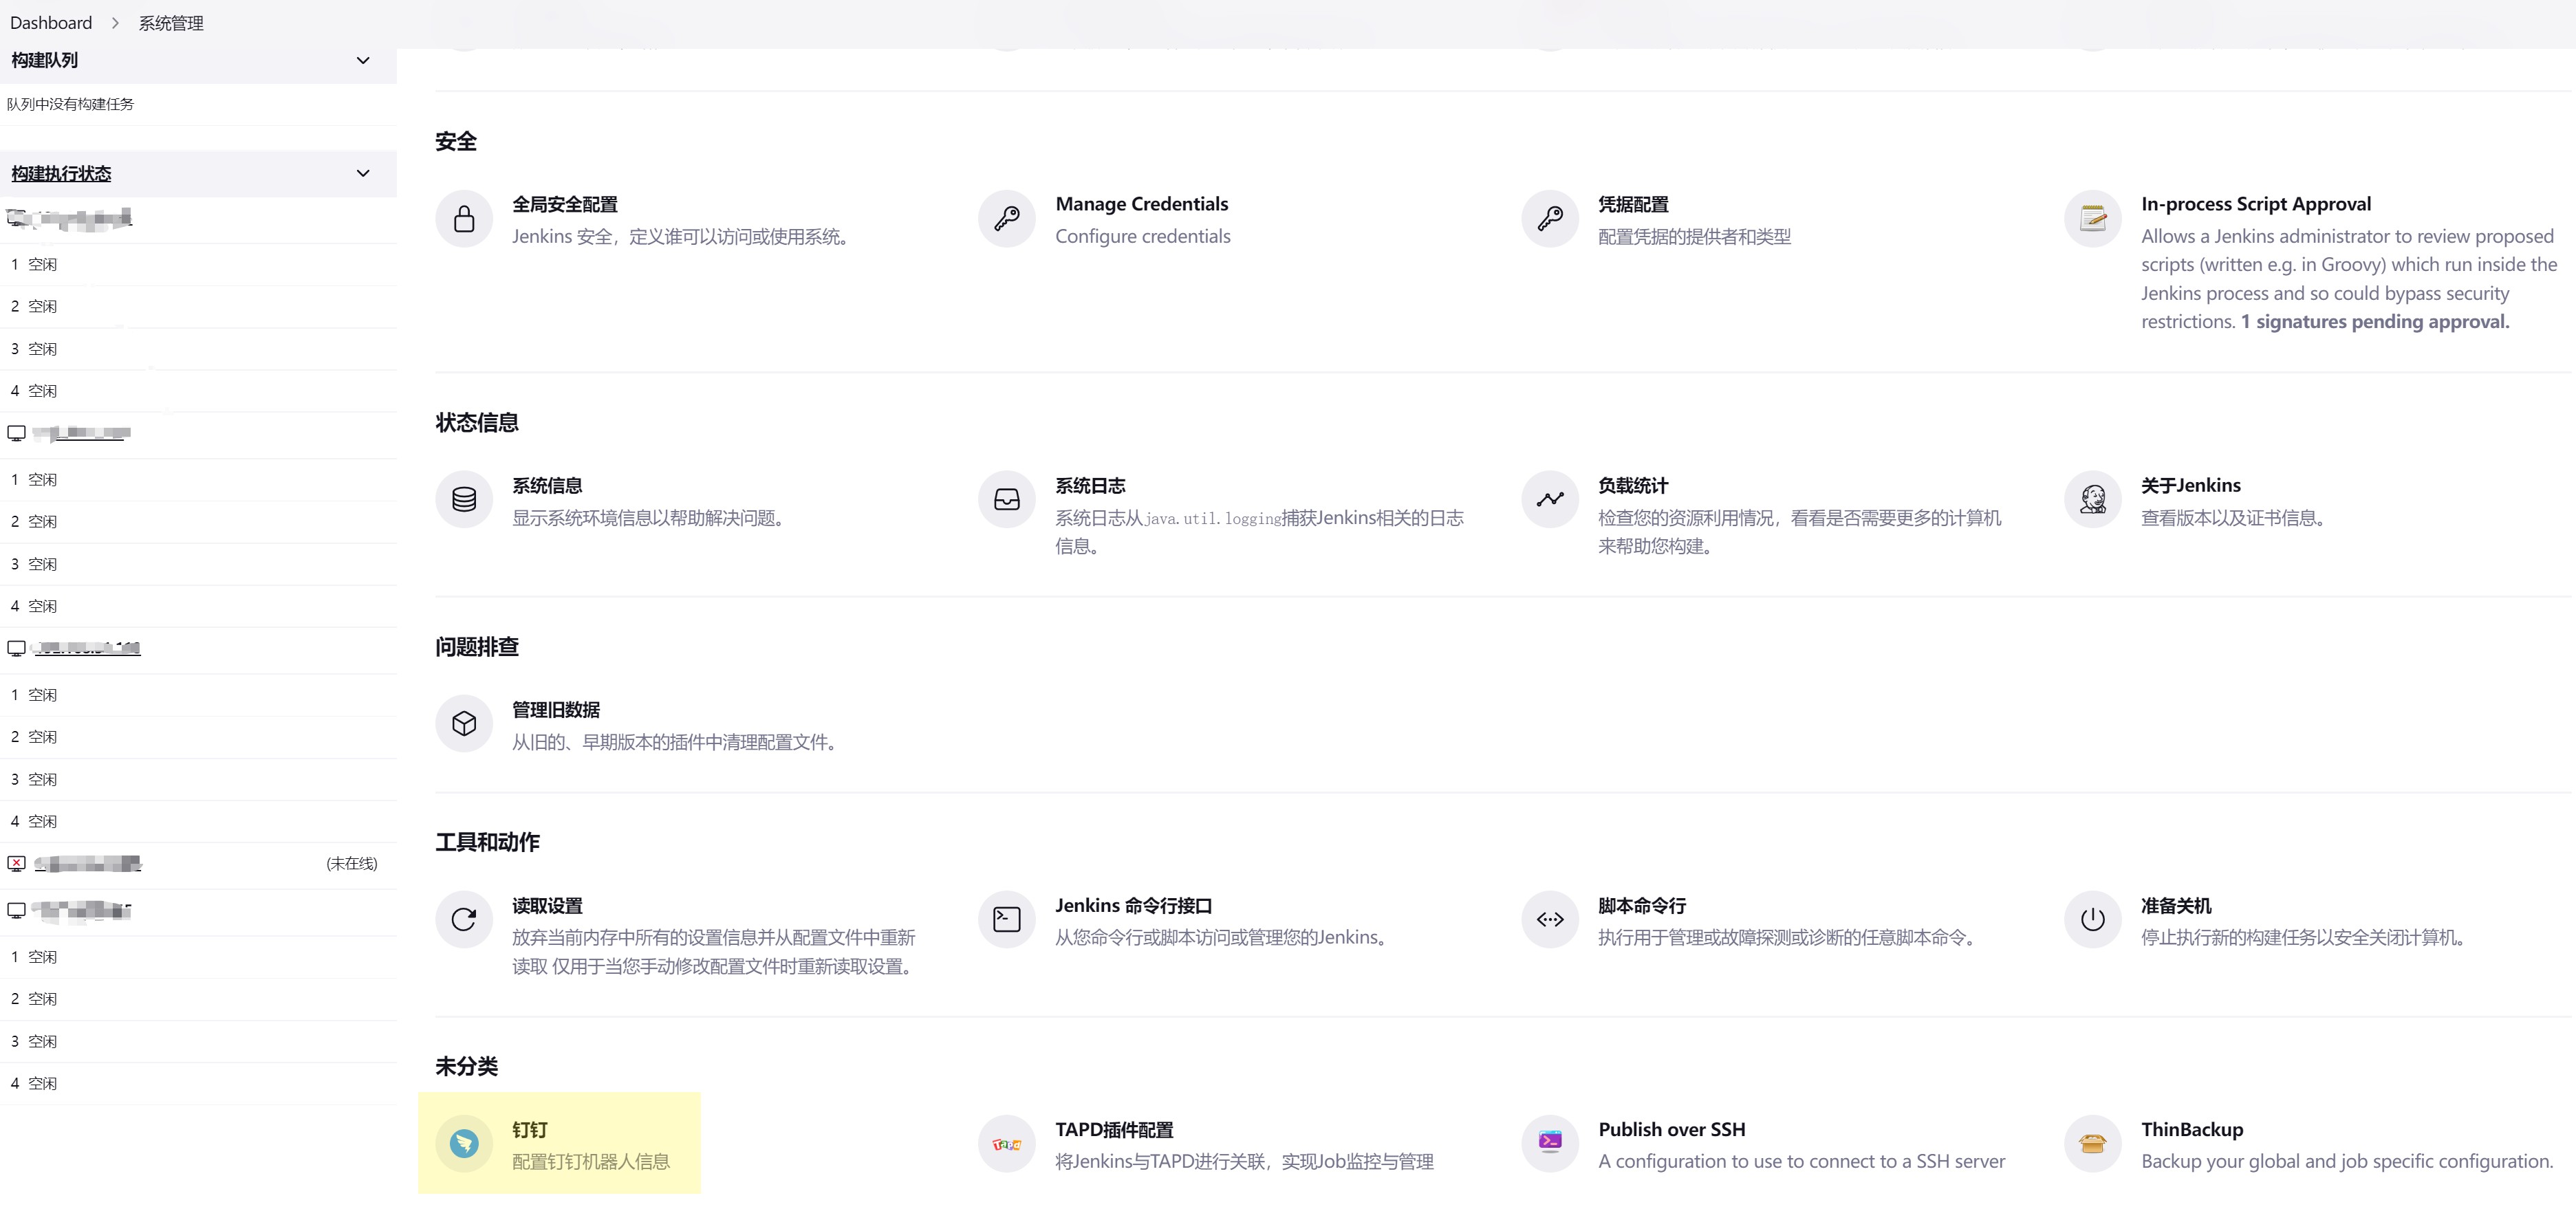Viewport: 2576px width, 1209px height.
Task: Open Manage Credentials title link
Action: tap(1142, 204)
